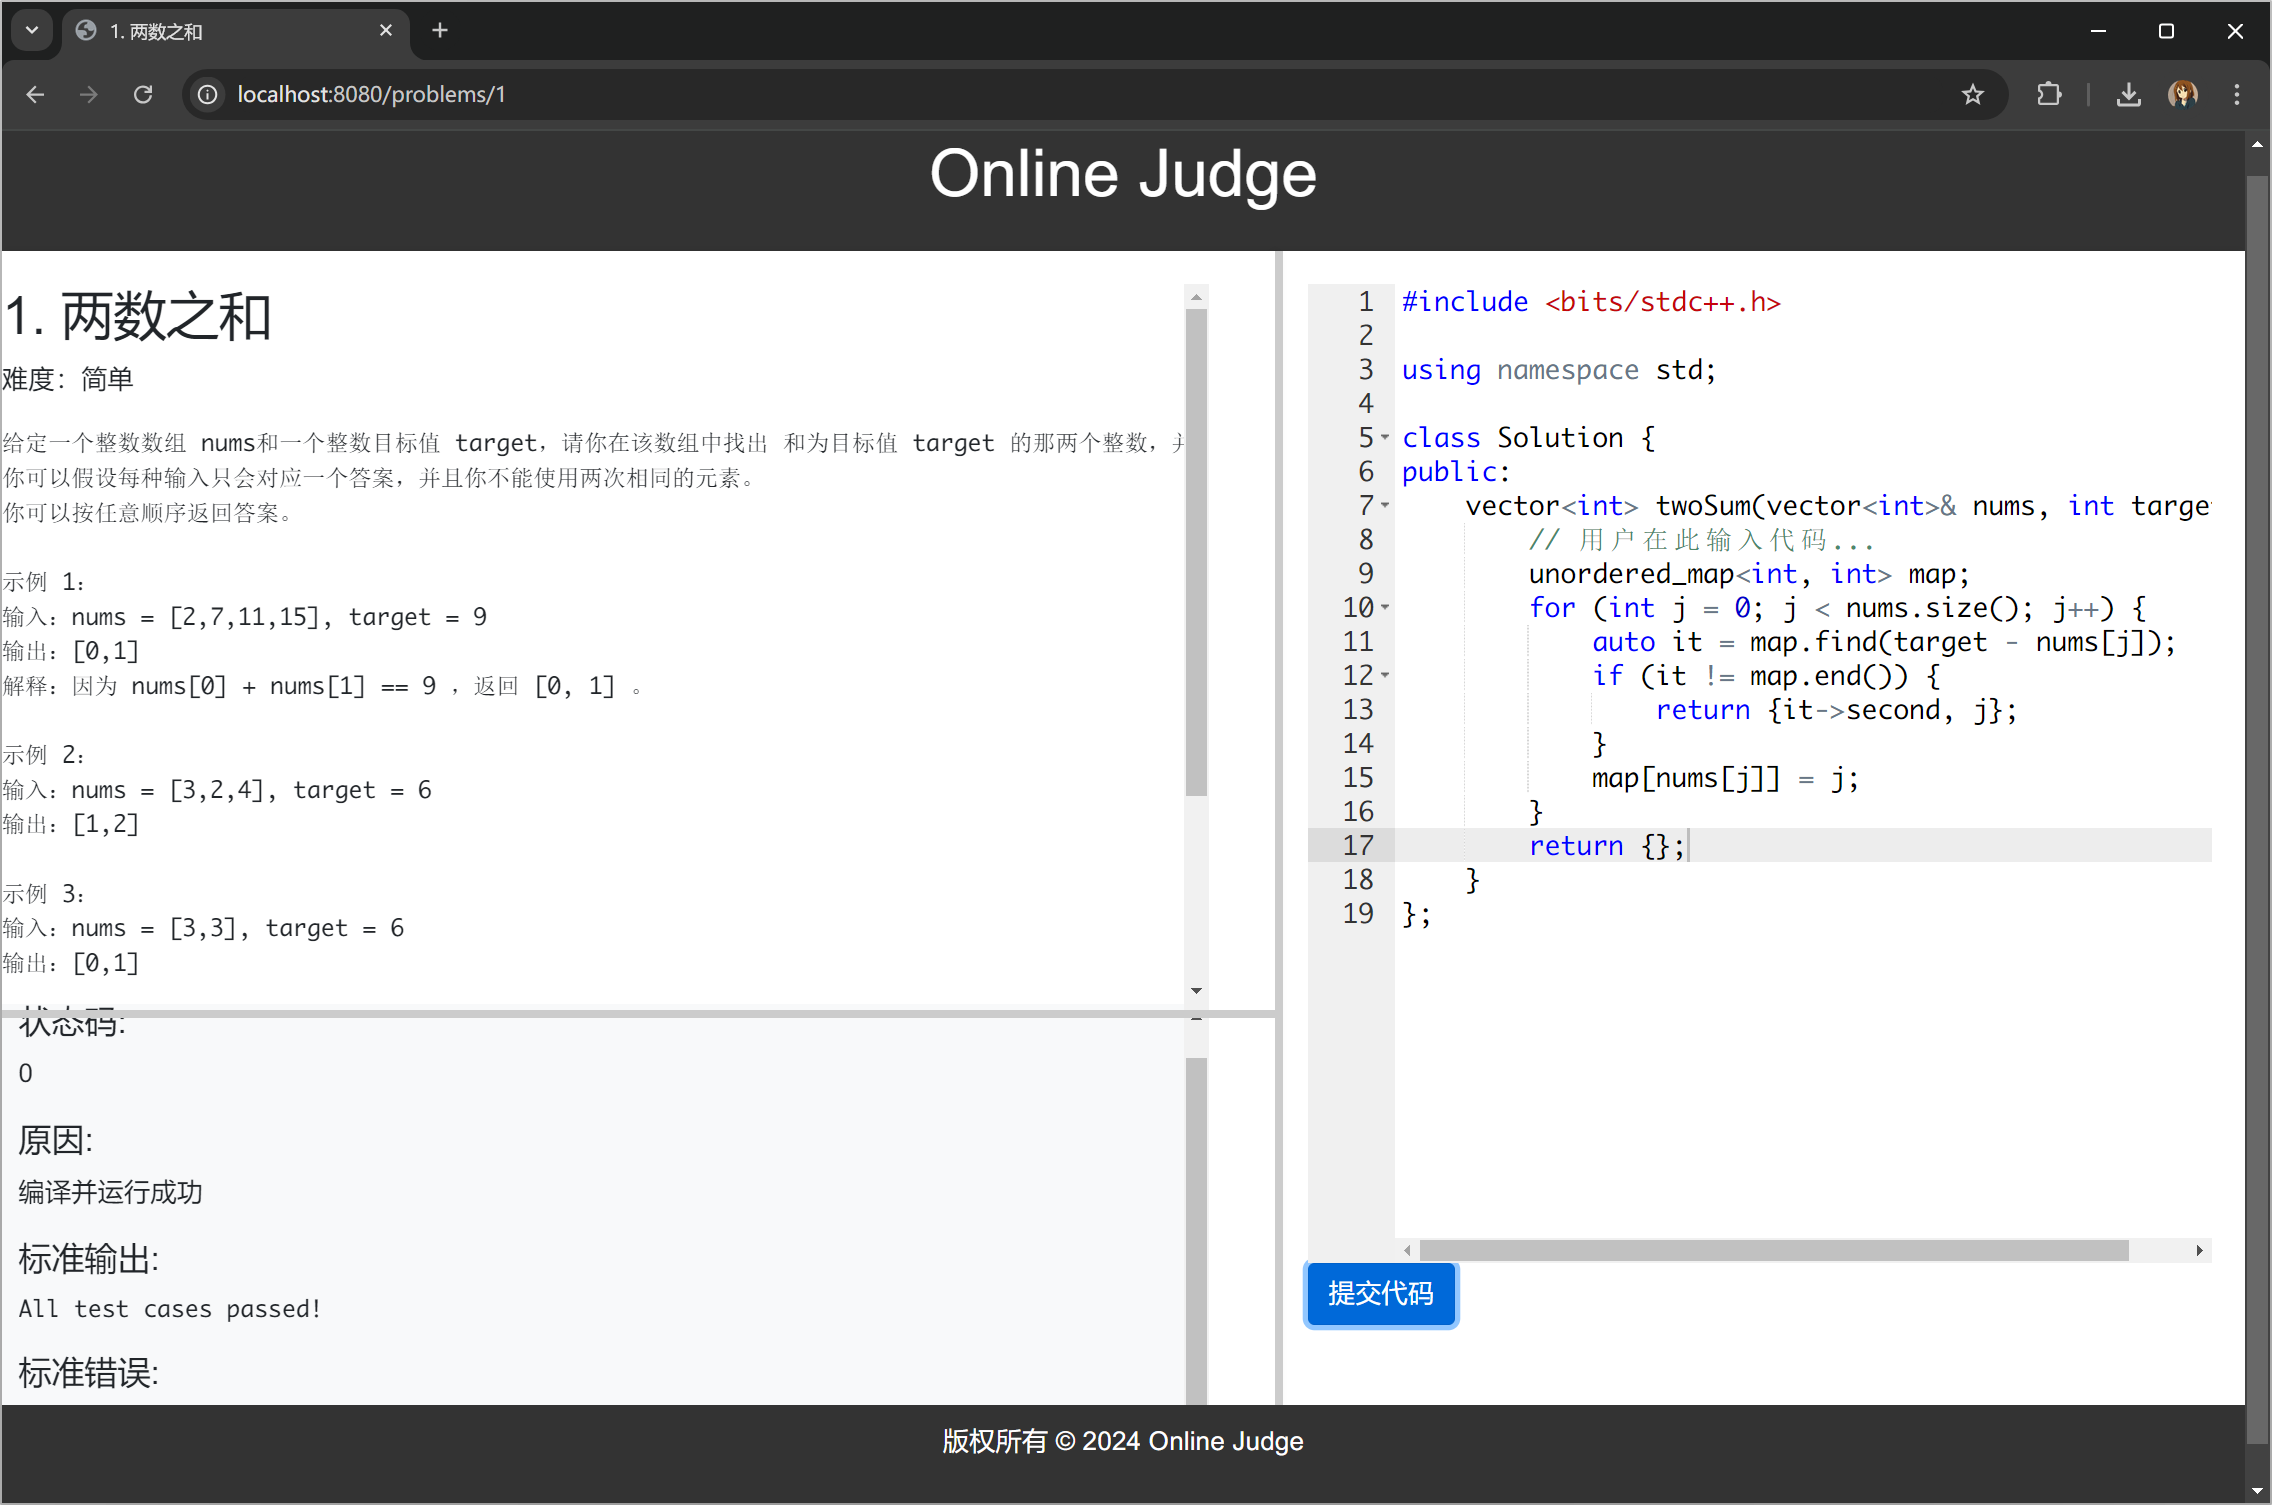The image size is (2272, 1505).
Task: Click the problem title 1. 两数之和
Action: click(138, 317)
